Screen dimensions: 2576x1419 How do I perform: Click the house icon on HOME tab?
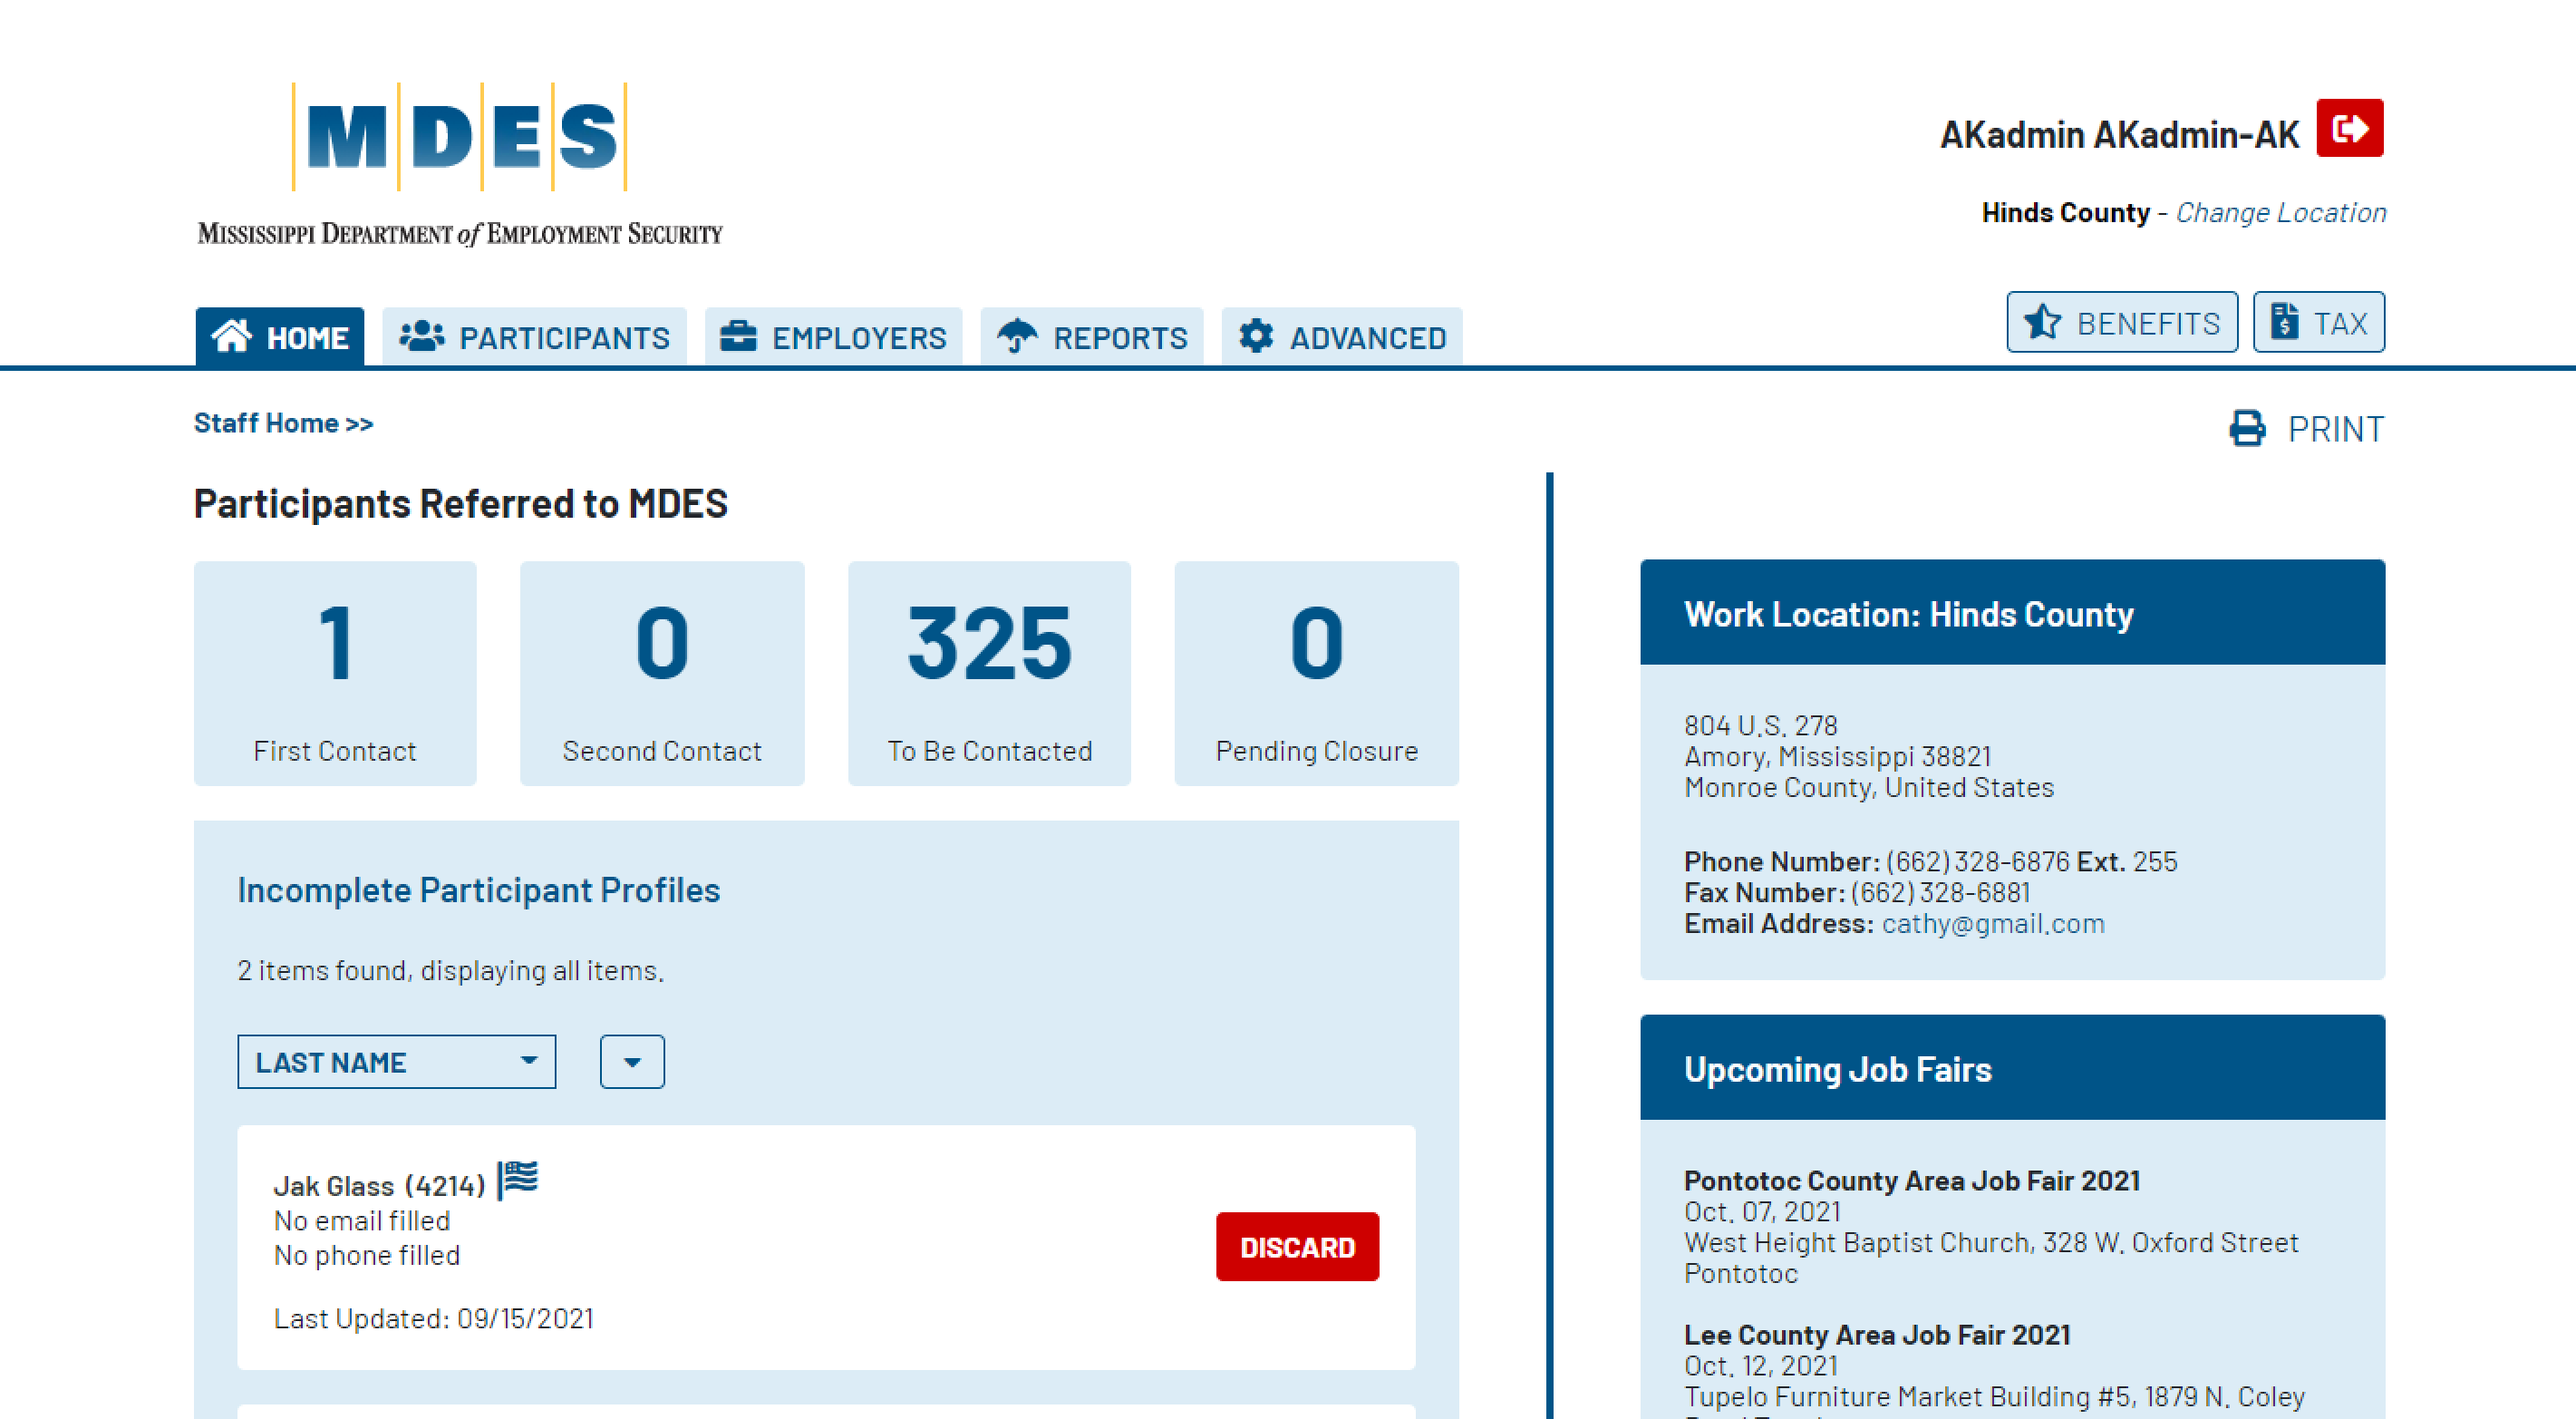coord(231,337)
